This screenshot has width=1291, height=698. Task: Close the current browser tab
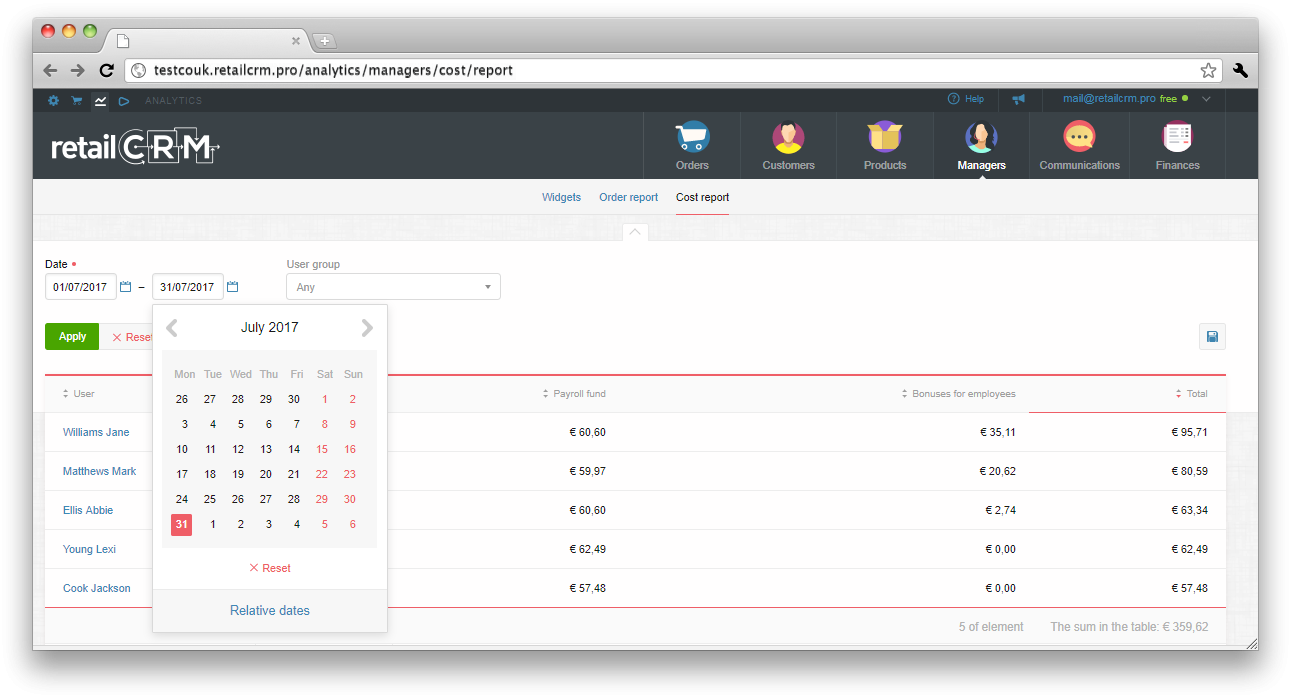coord(296,41)
